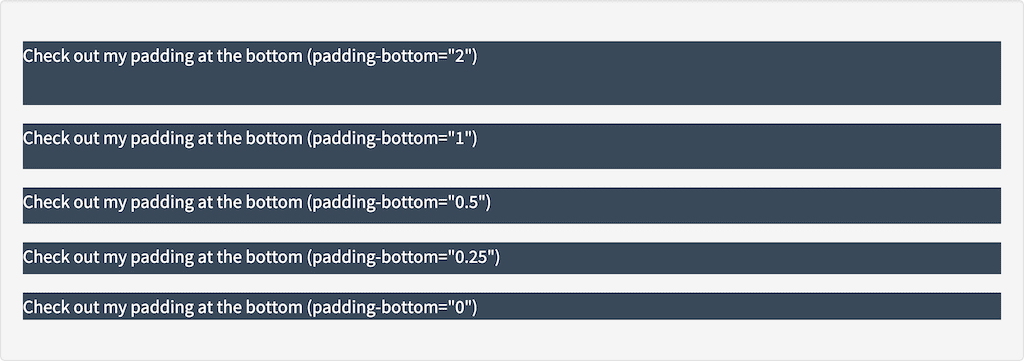Click the padding-bottom="0.5" dark box
Image resolution: width=1024 pixels, height=361 pixels.
(x=511, y=206)
